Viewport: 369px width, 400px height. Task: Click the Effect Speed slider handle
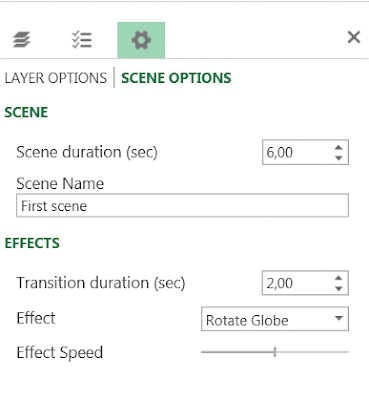275,352
